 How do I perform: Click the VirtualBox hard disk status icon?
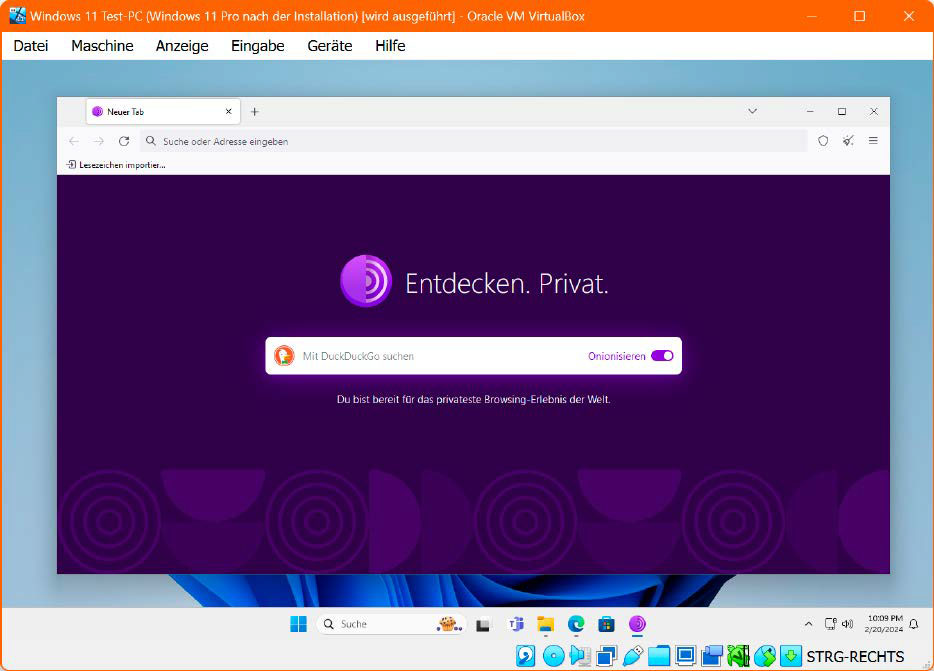coord(525,656)
